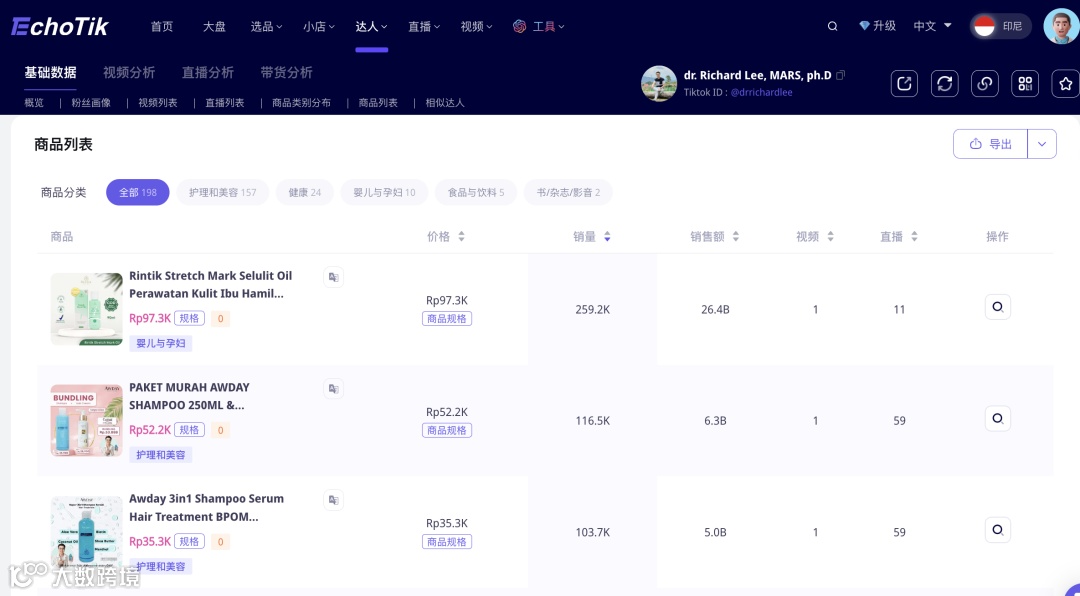Jump to 商品列表 section
This screenshot has width=1080, height=596.
378,103
